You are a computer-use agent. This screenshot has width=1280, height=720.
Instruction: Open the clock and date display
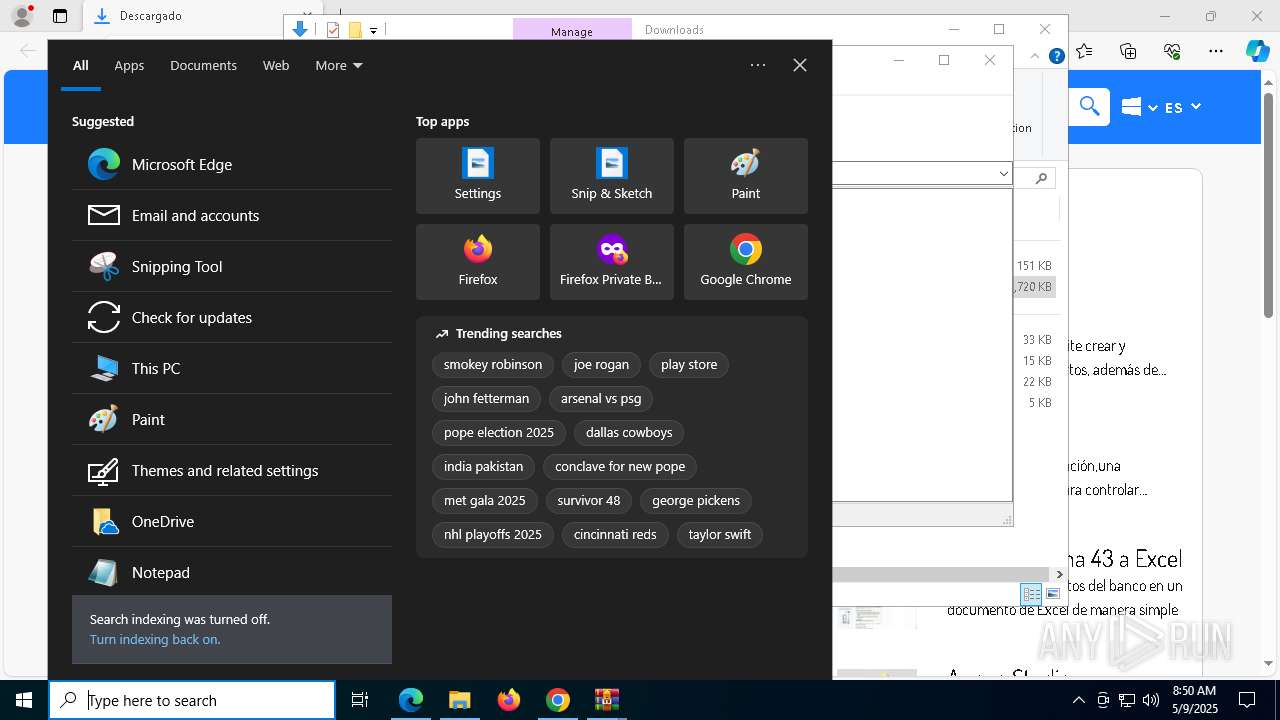click(1192, 700)
